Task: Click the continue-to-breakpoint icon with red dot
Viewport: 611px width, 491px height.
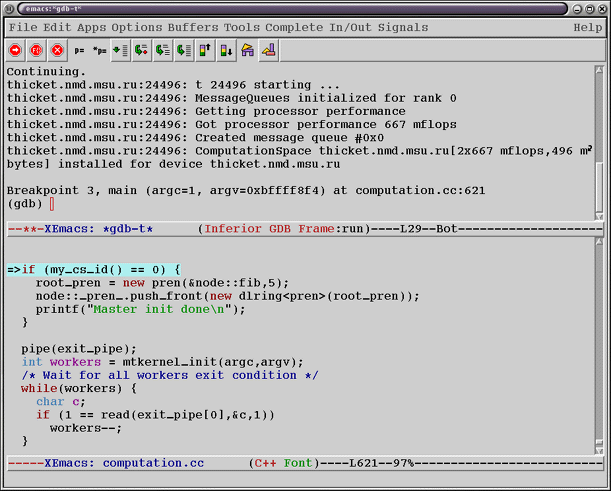Action: click(141, 50)
